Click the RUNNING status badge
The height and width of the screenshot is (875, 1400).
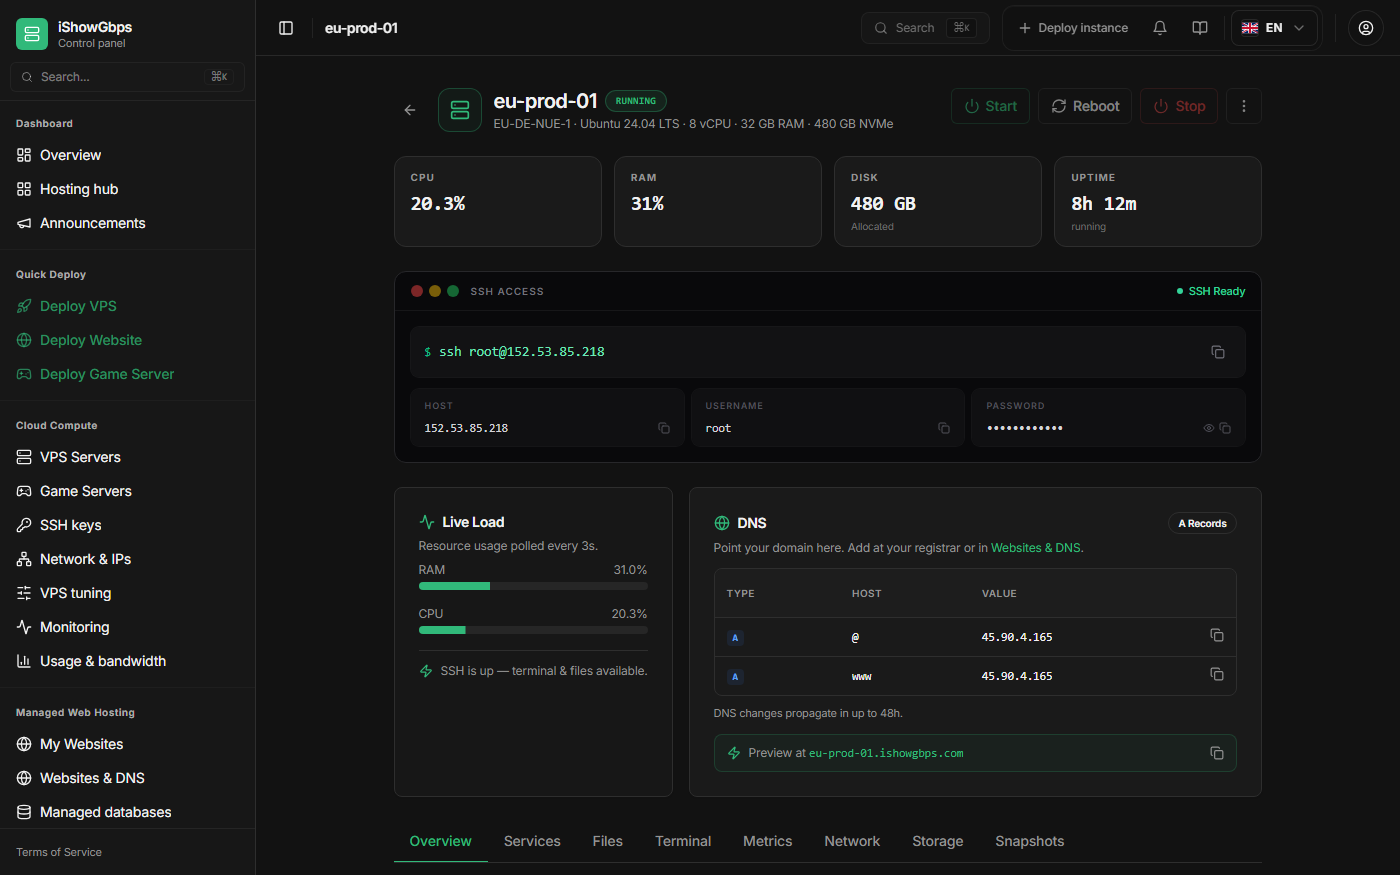point(636,101)
